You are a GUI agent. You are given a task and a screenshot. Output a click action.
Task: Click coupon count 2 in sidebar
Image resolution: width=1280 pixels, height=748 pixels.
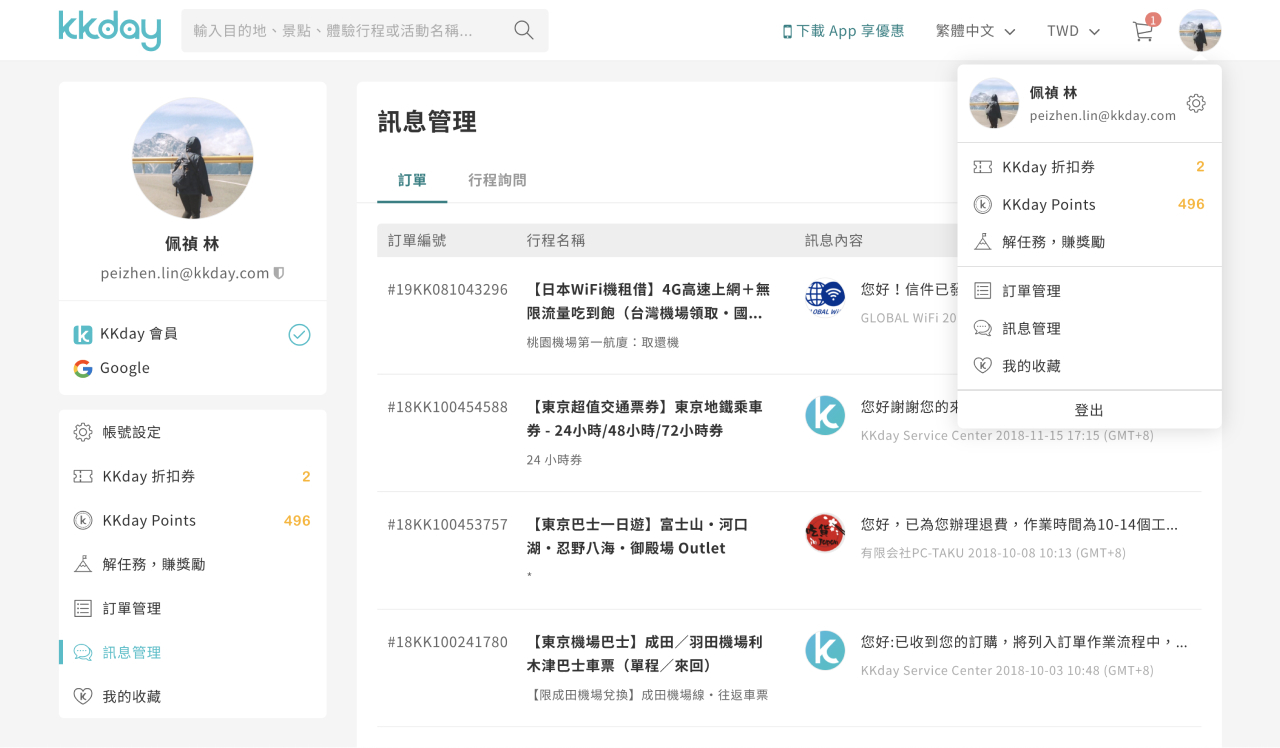pyautogui.click(x=306, y=476)
